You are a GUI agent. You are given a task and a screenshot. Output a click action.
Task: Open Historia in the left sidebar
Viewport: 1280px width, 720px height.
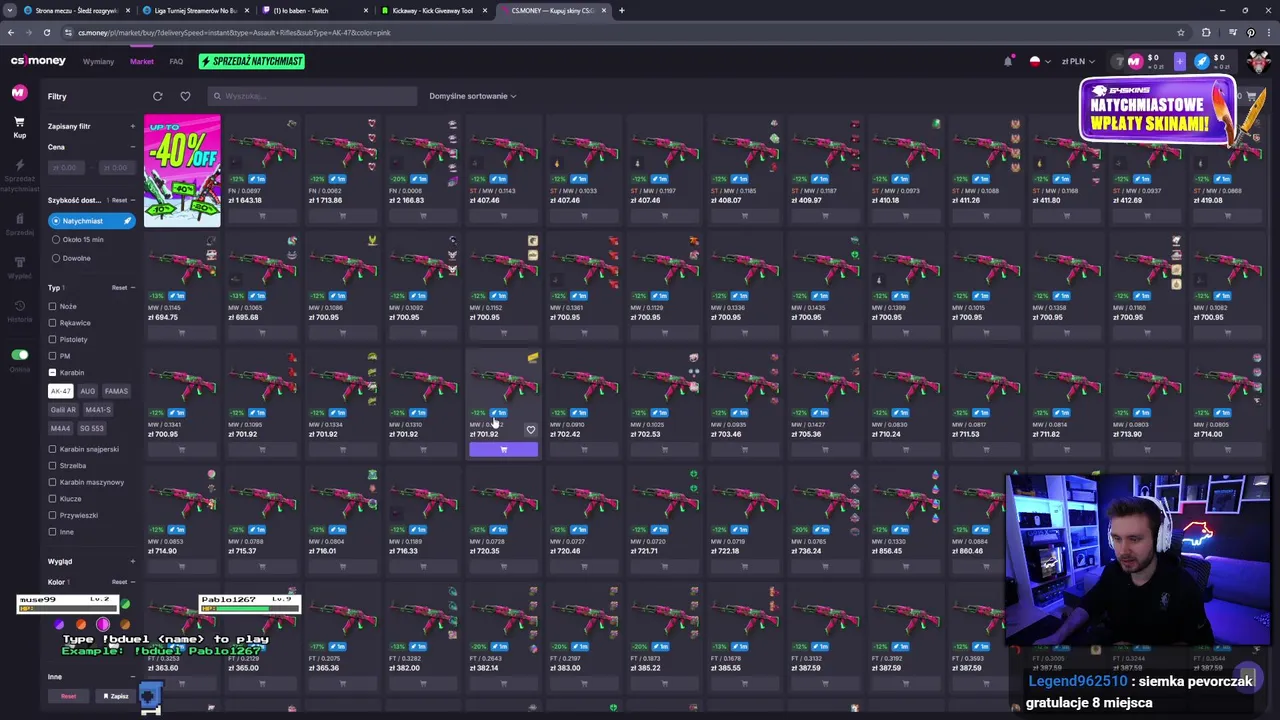19,310
